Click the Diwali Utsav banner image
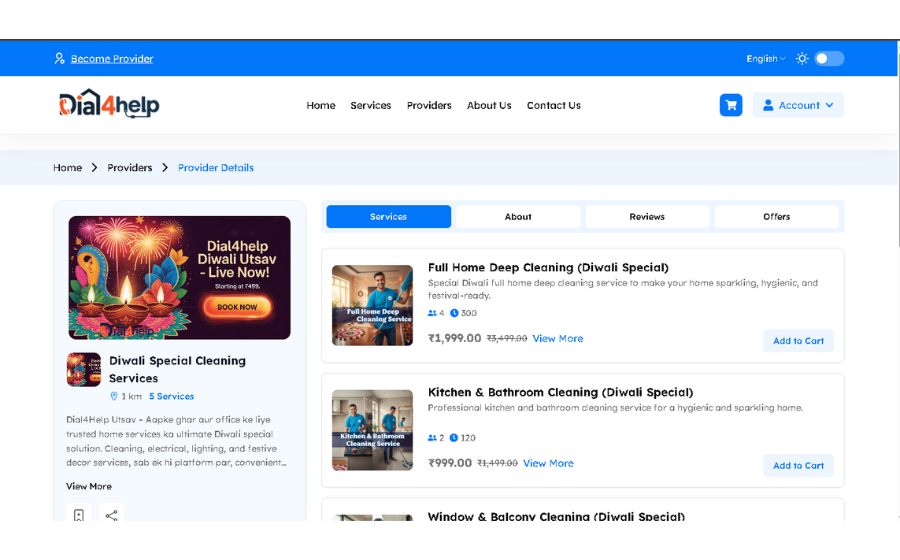Screen dimensions: 900x560 coord(179,278)
